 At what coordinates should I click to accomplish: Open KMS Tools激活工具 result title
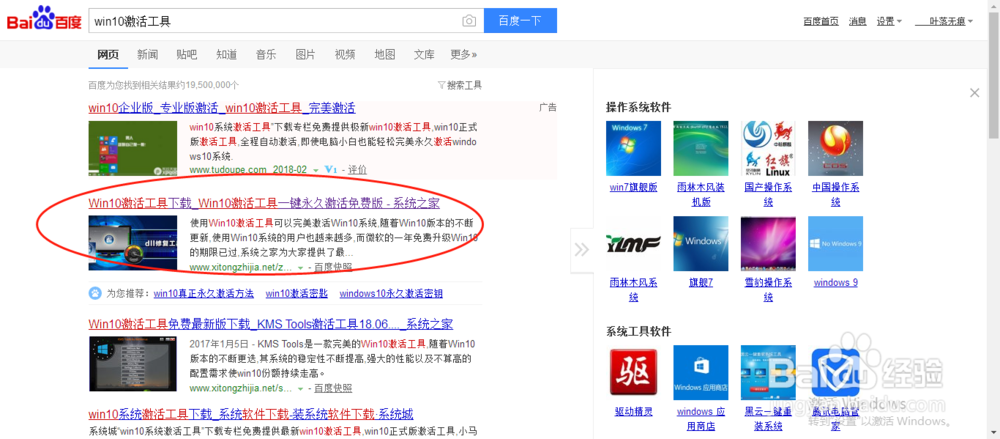[271, 324]
